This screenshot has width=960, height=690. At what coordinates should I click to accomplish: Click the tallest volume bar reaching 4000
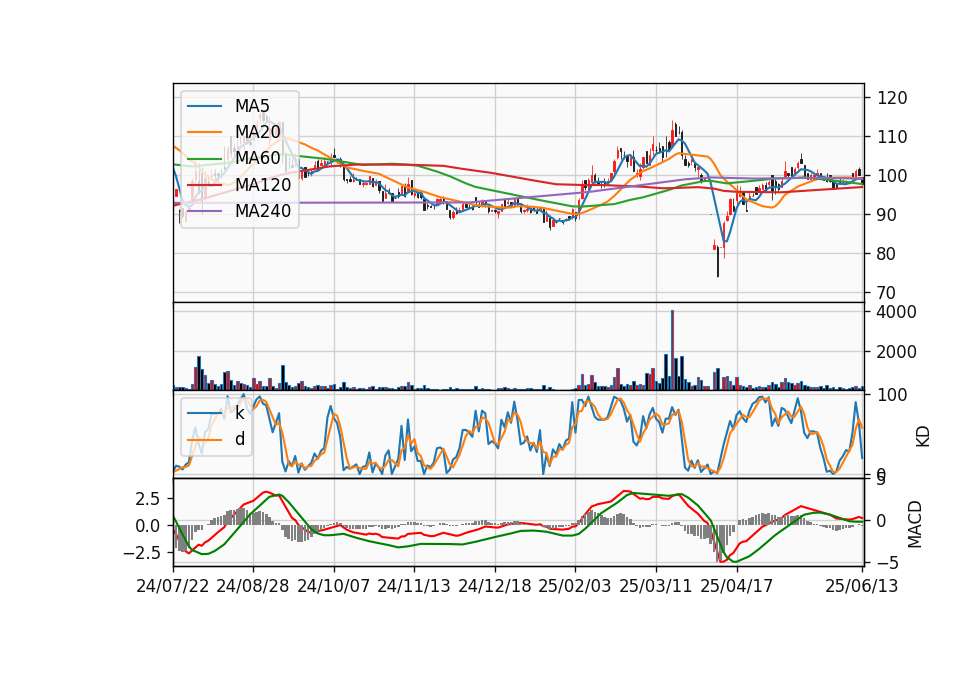pos(672,350)
